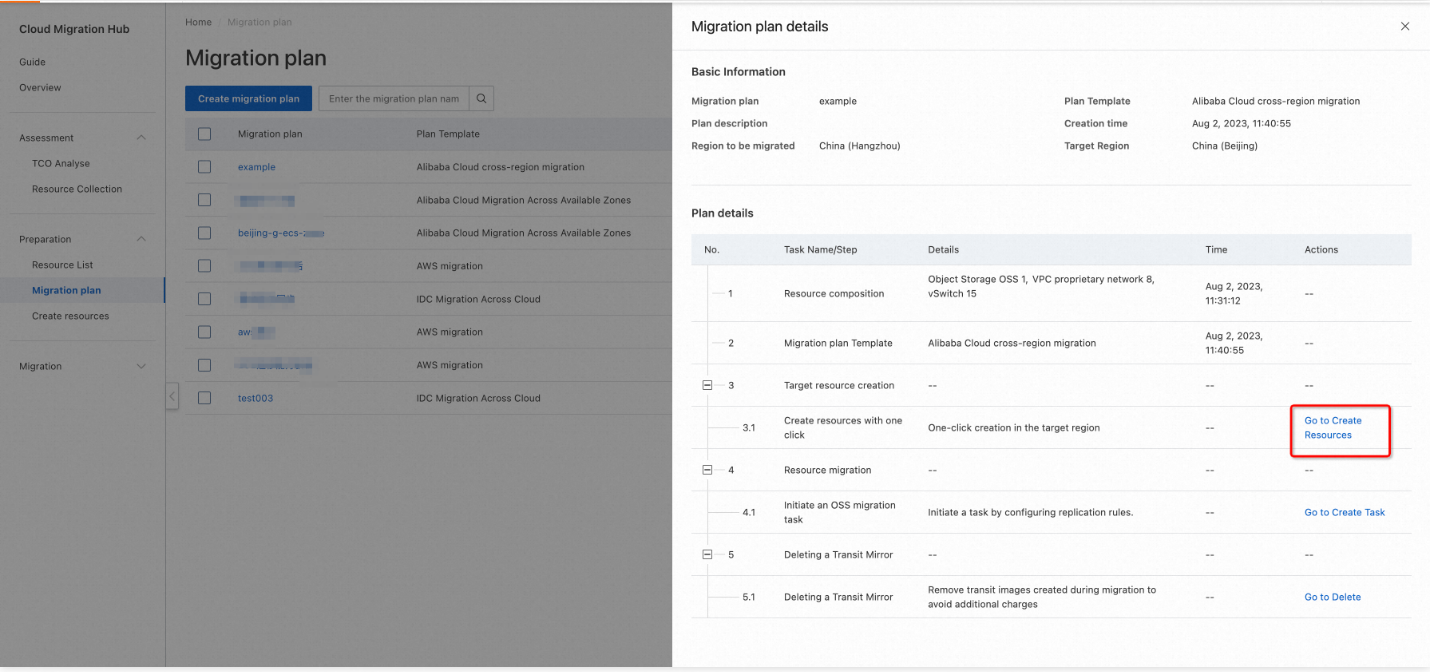Click the Go to Create Resources link
This screenshot has width=1430, height=672.
(1332, 428)
